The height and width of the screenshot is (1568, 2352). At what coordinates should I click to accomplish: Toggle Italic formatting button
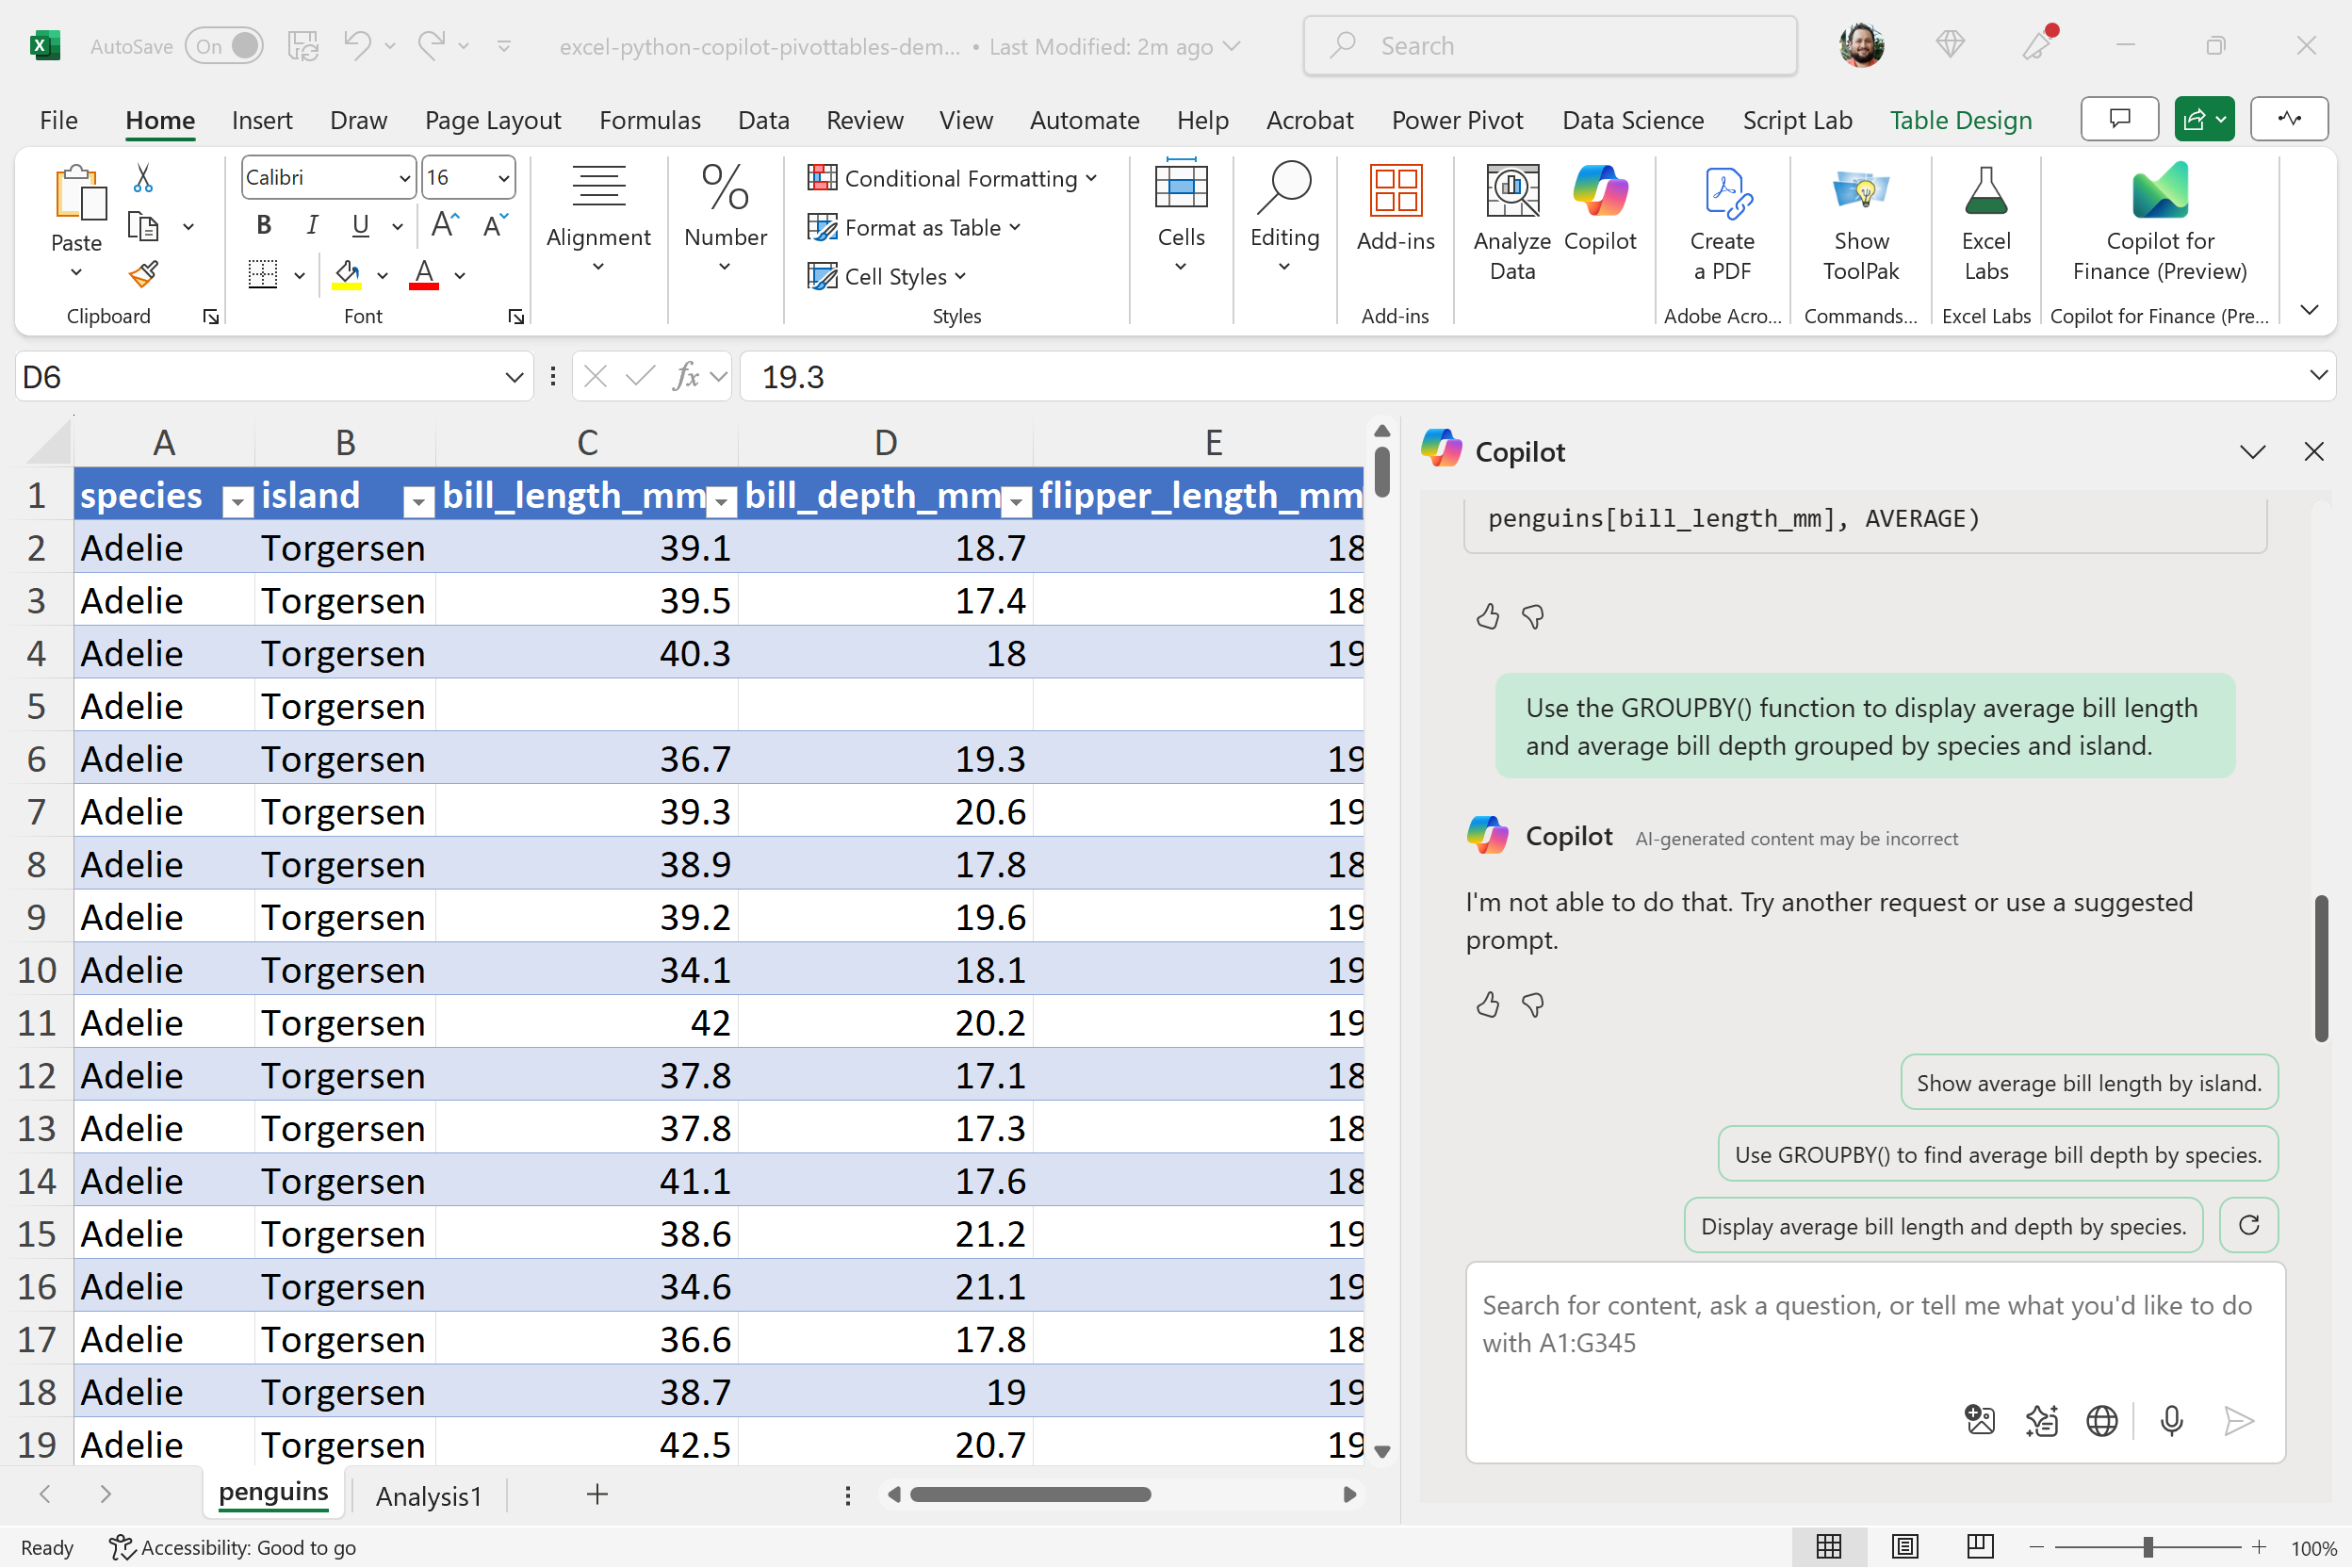tap(312, 225)
